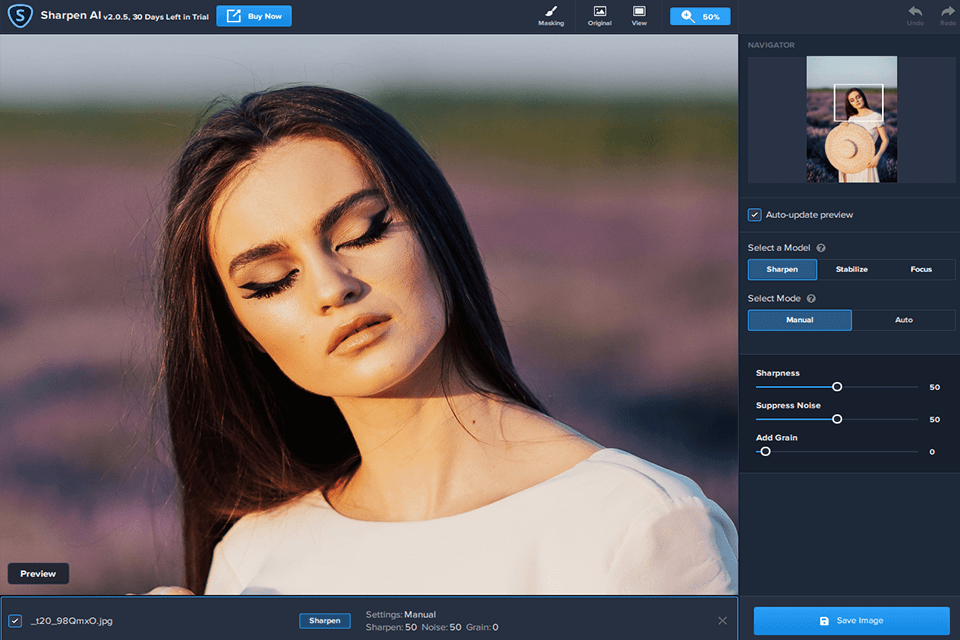Select the Masking brush tool
The height and width of the screenshot is (640, 960).
[550, 15]
